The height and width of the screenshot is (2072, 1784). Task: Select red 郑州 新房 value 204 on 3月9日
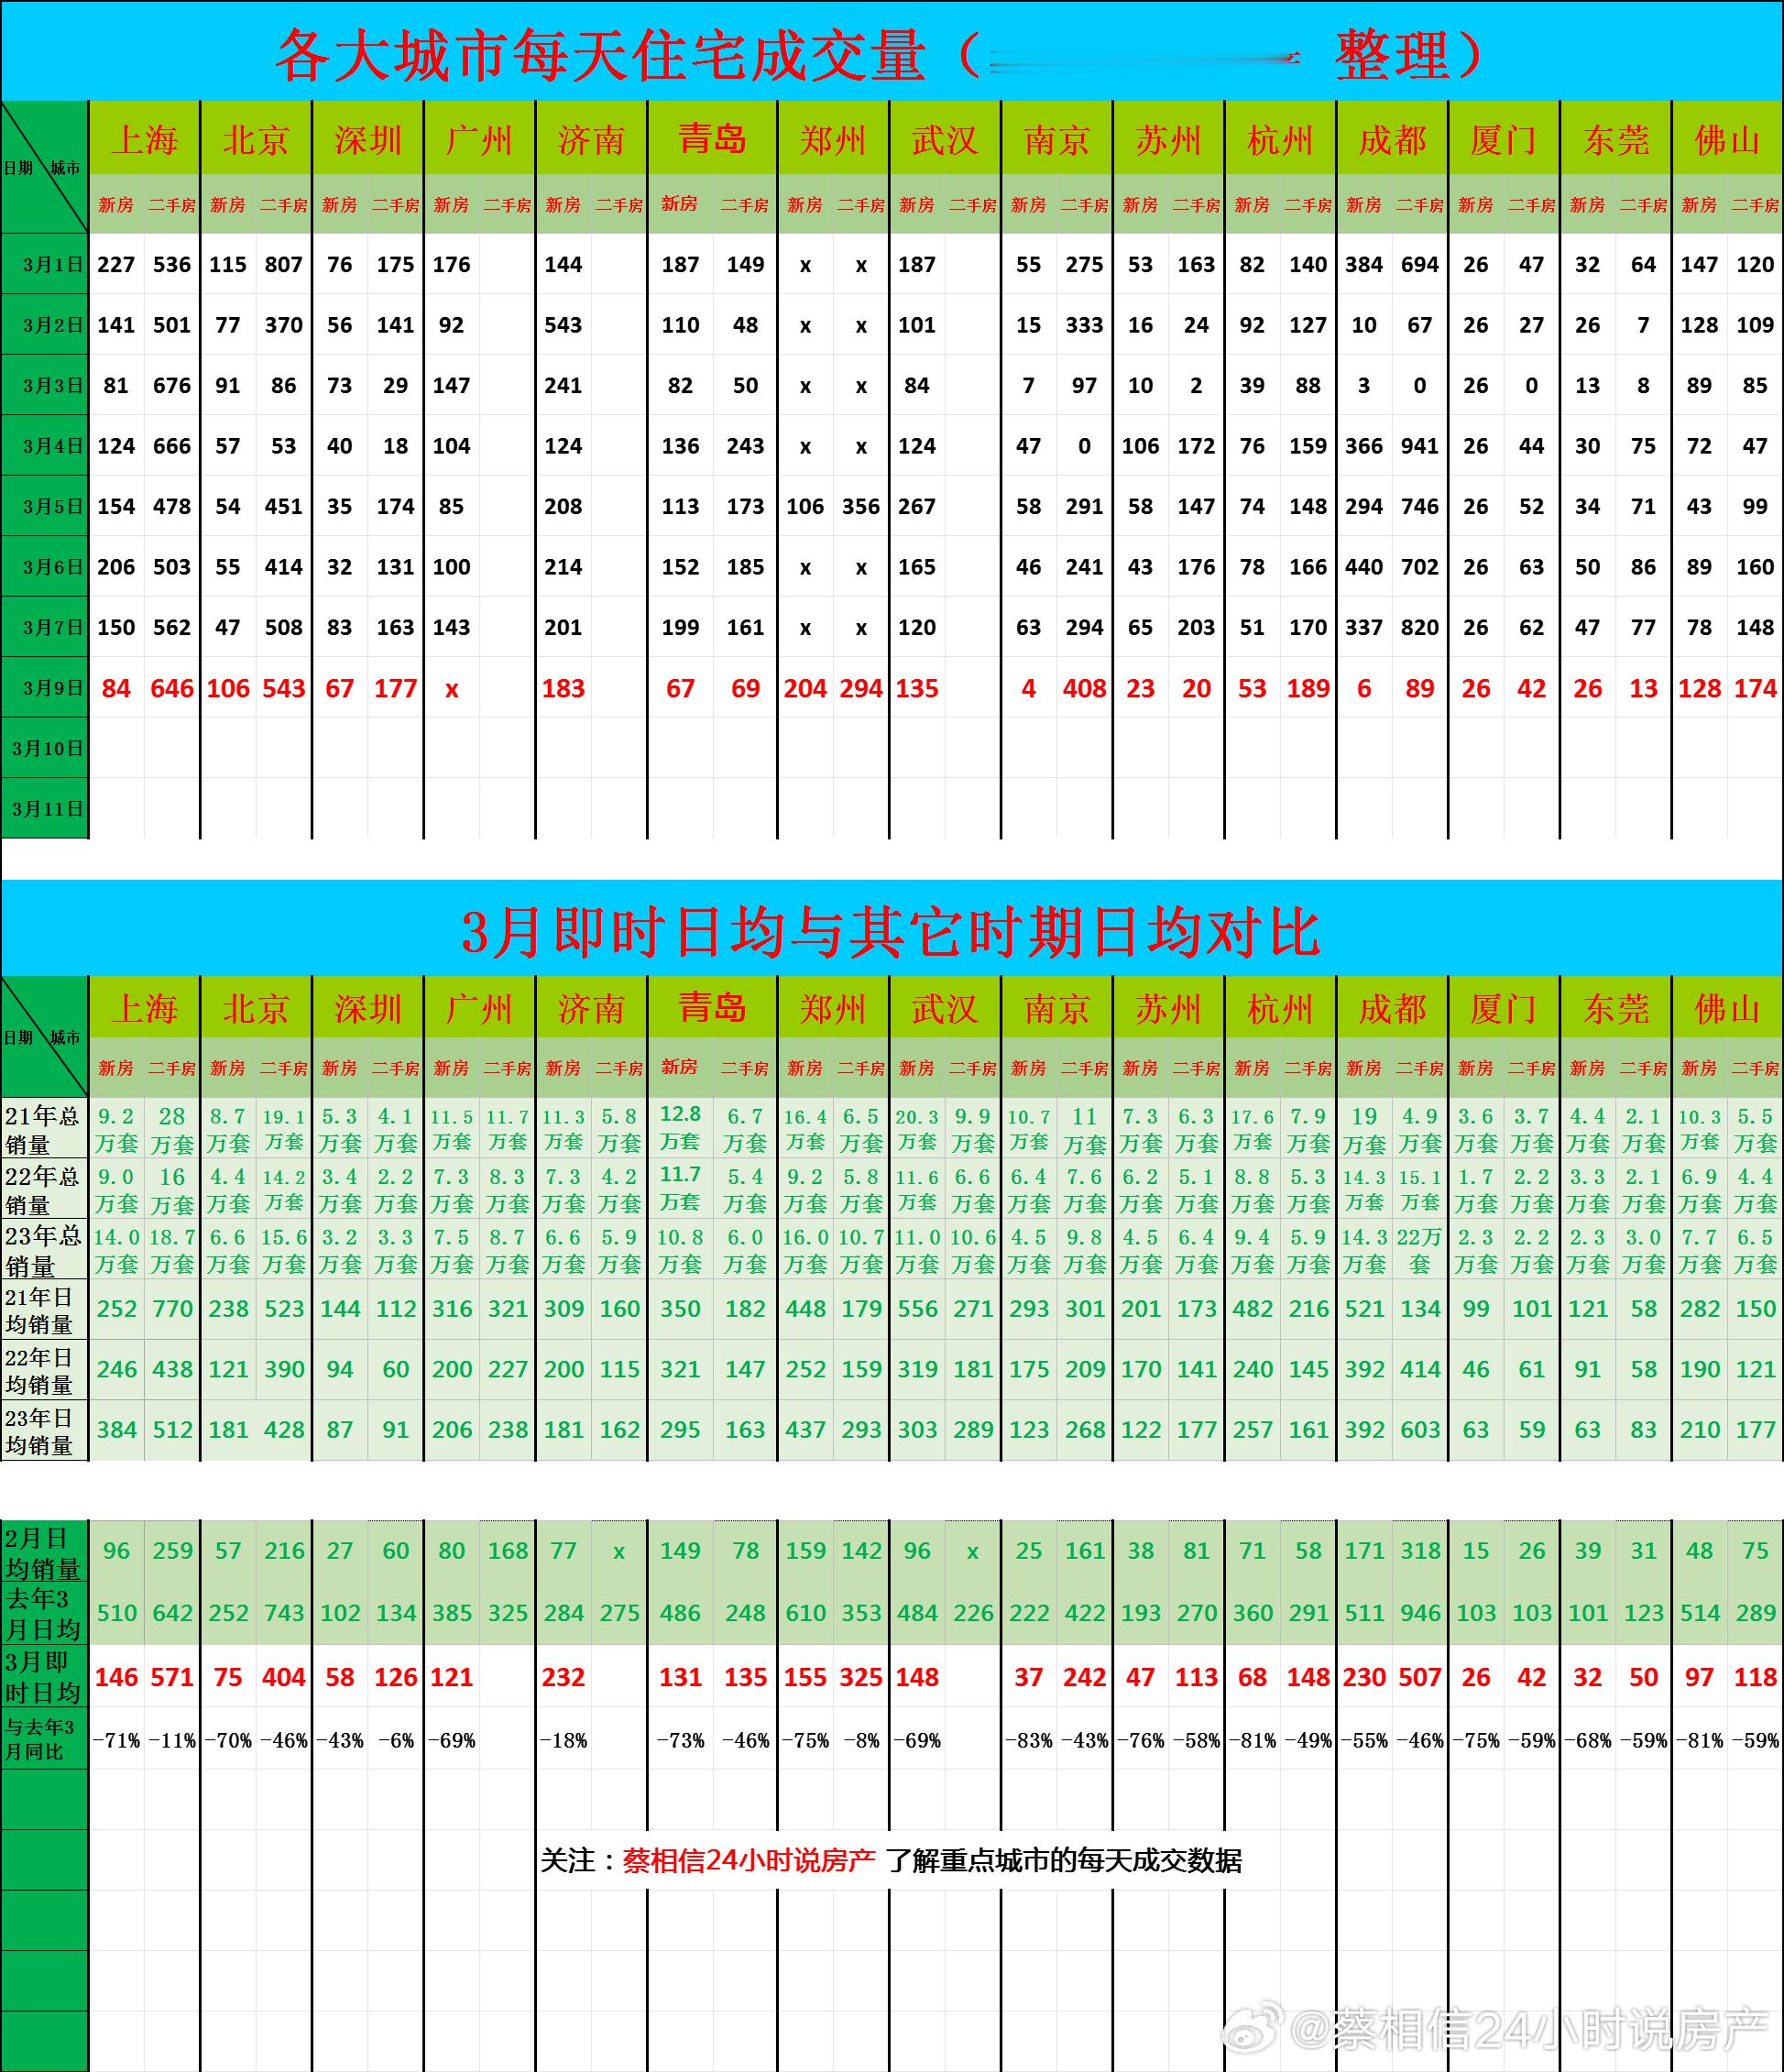[x=805, y=688]
